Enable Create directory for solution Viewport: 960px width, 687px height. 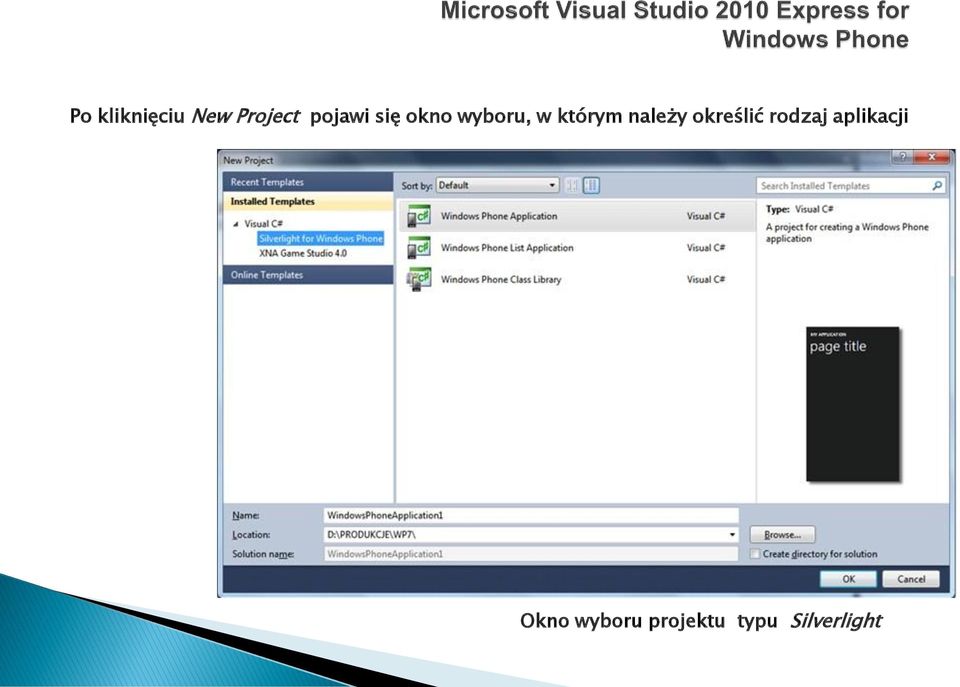(x=756, y=554)
